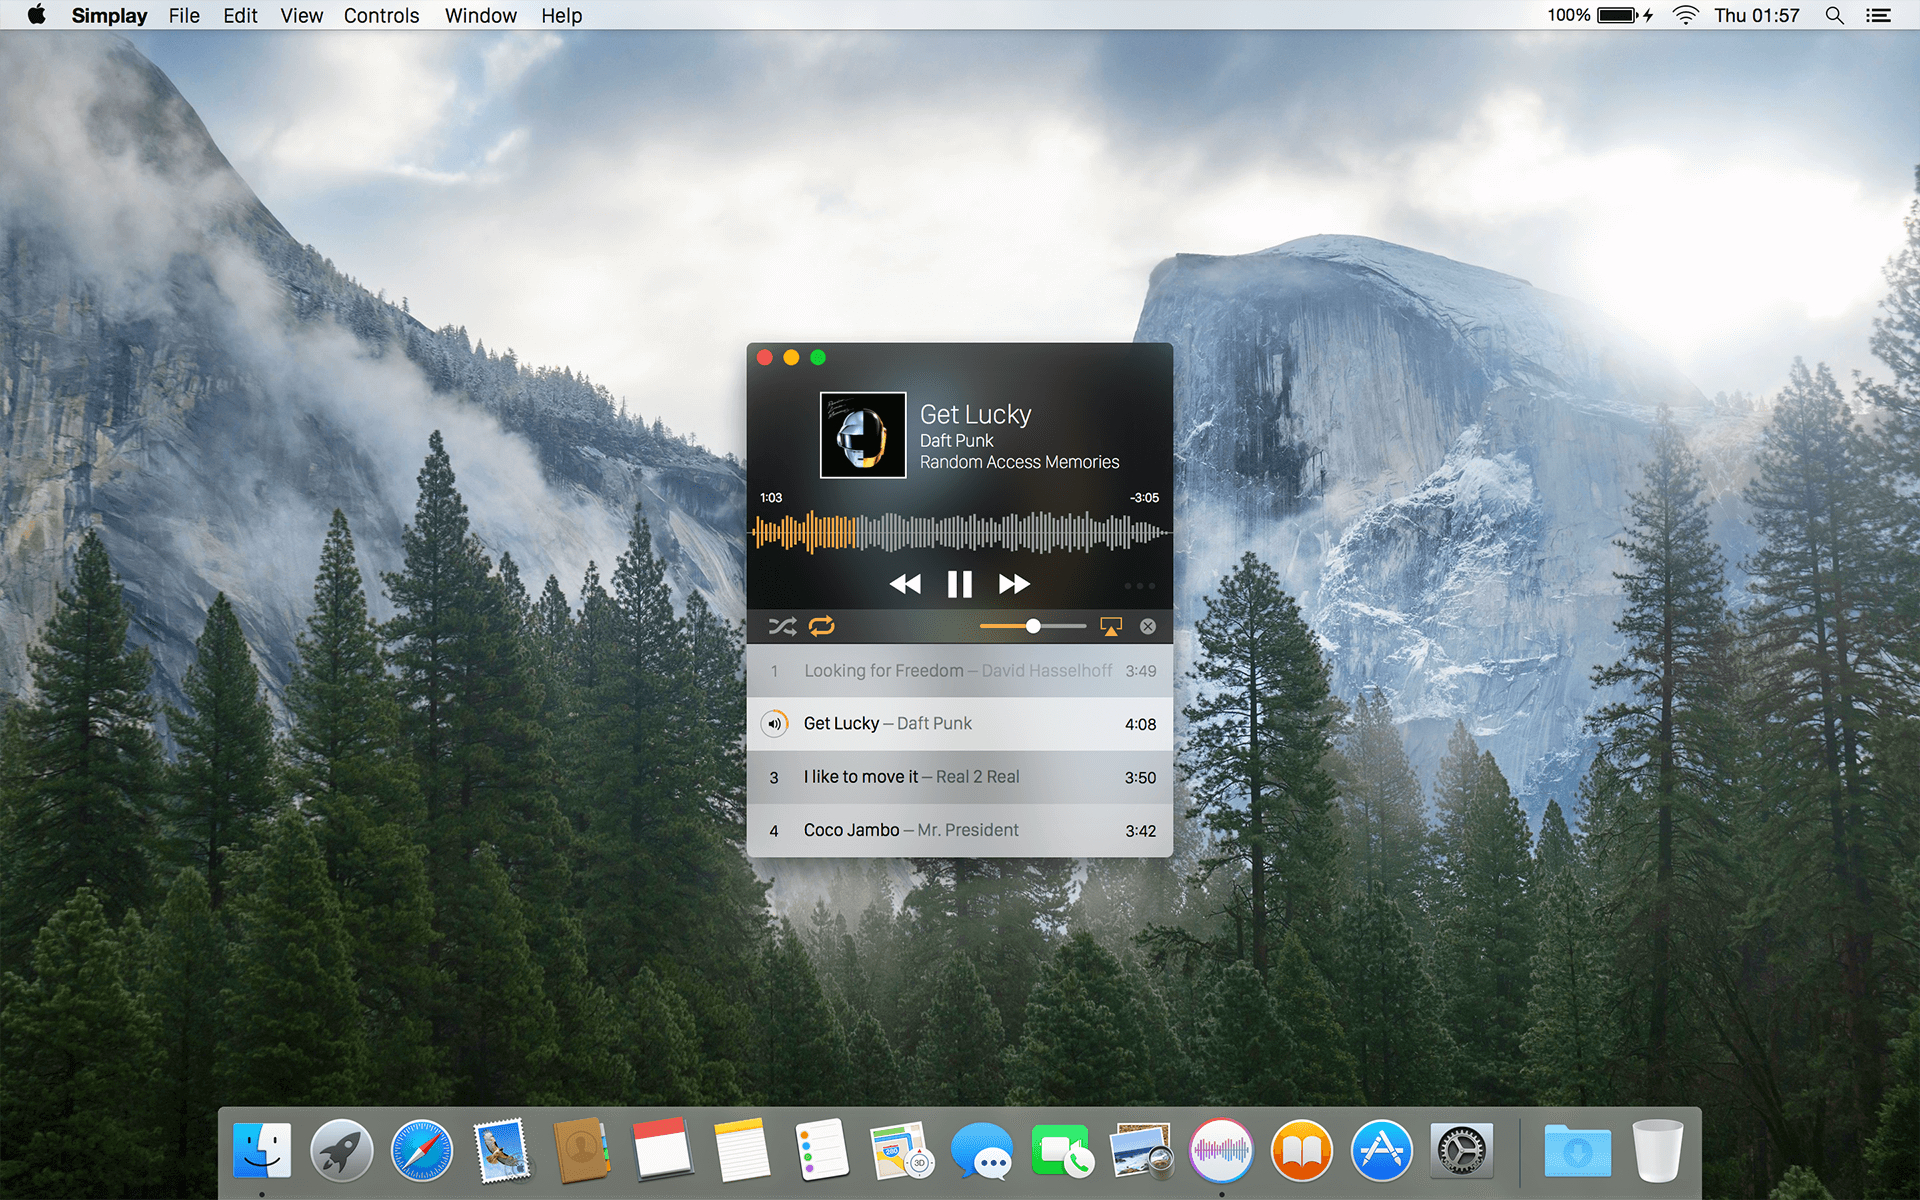Open the Edit menu
1920x1200 pixels.
(240, 15)
